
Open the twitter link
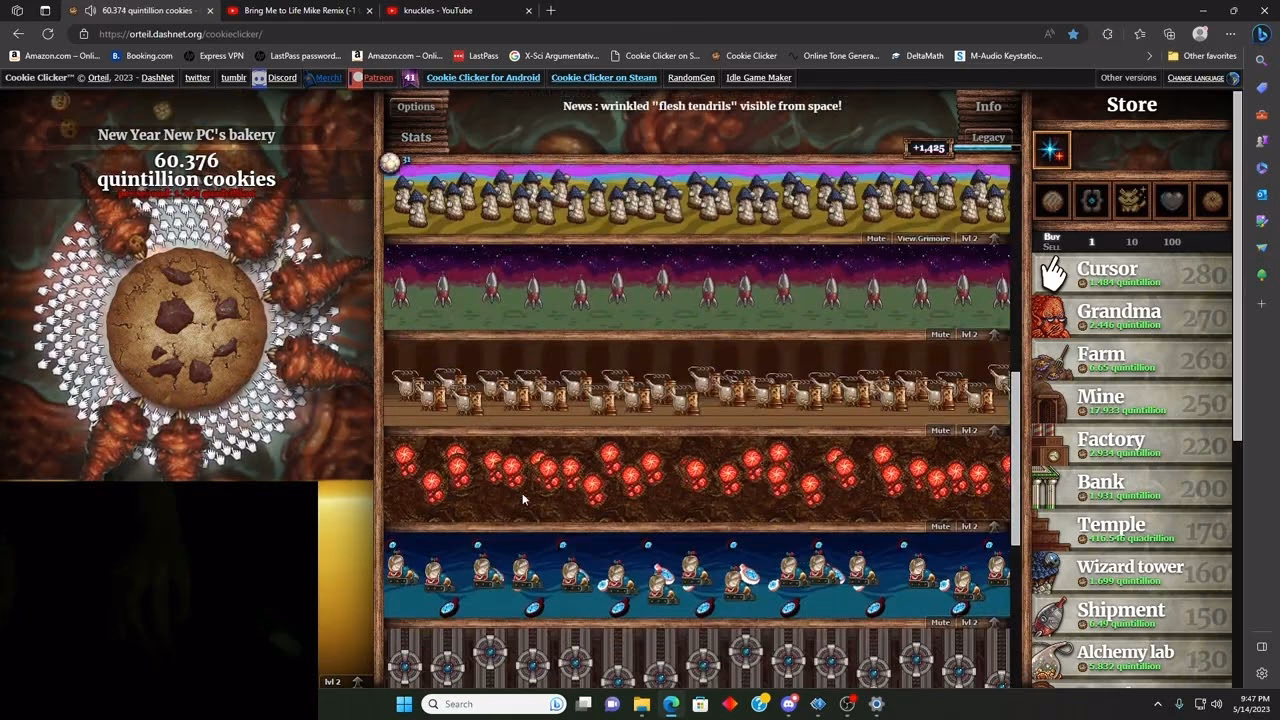198,78
